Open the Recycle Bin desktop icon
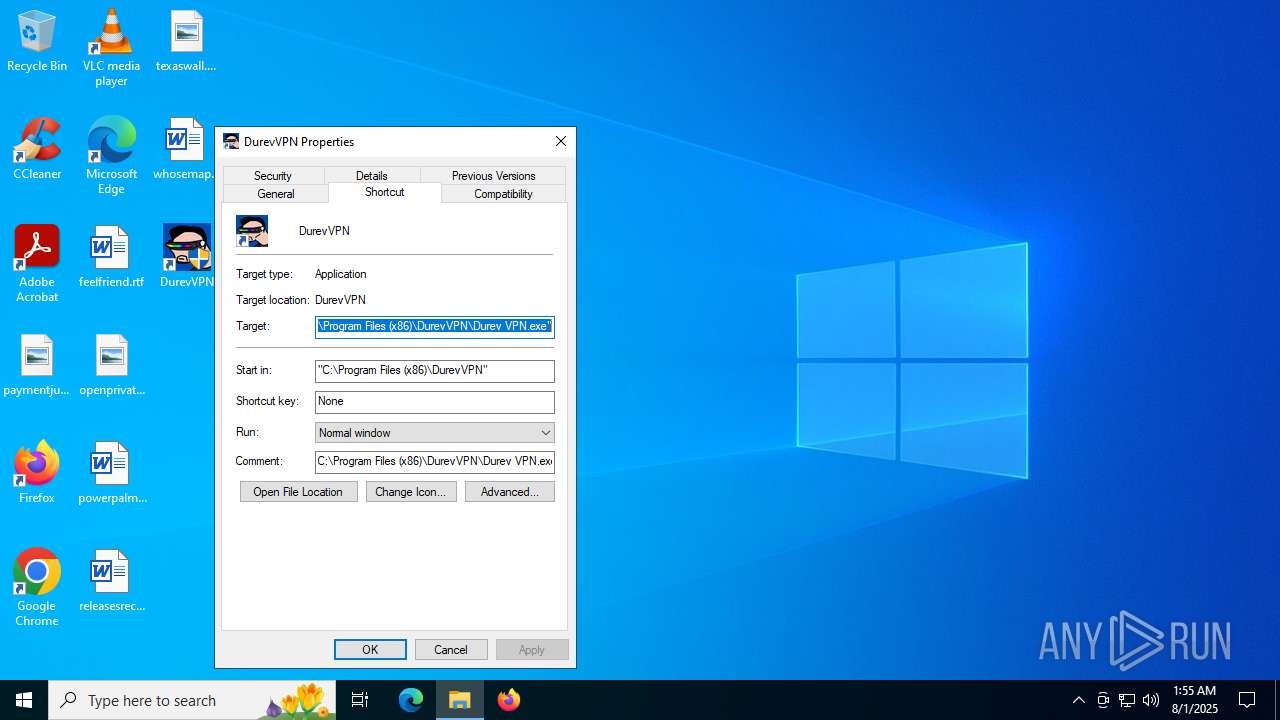Viewport: 1280px width, 720px height. [x=37, y=42]
